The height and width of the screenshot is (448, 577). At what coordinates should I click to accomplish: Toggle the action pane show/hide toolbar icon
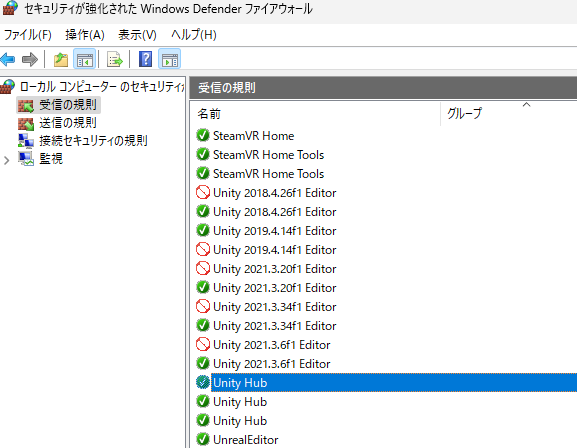(x=169, y=59)
